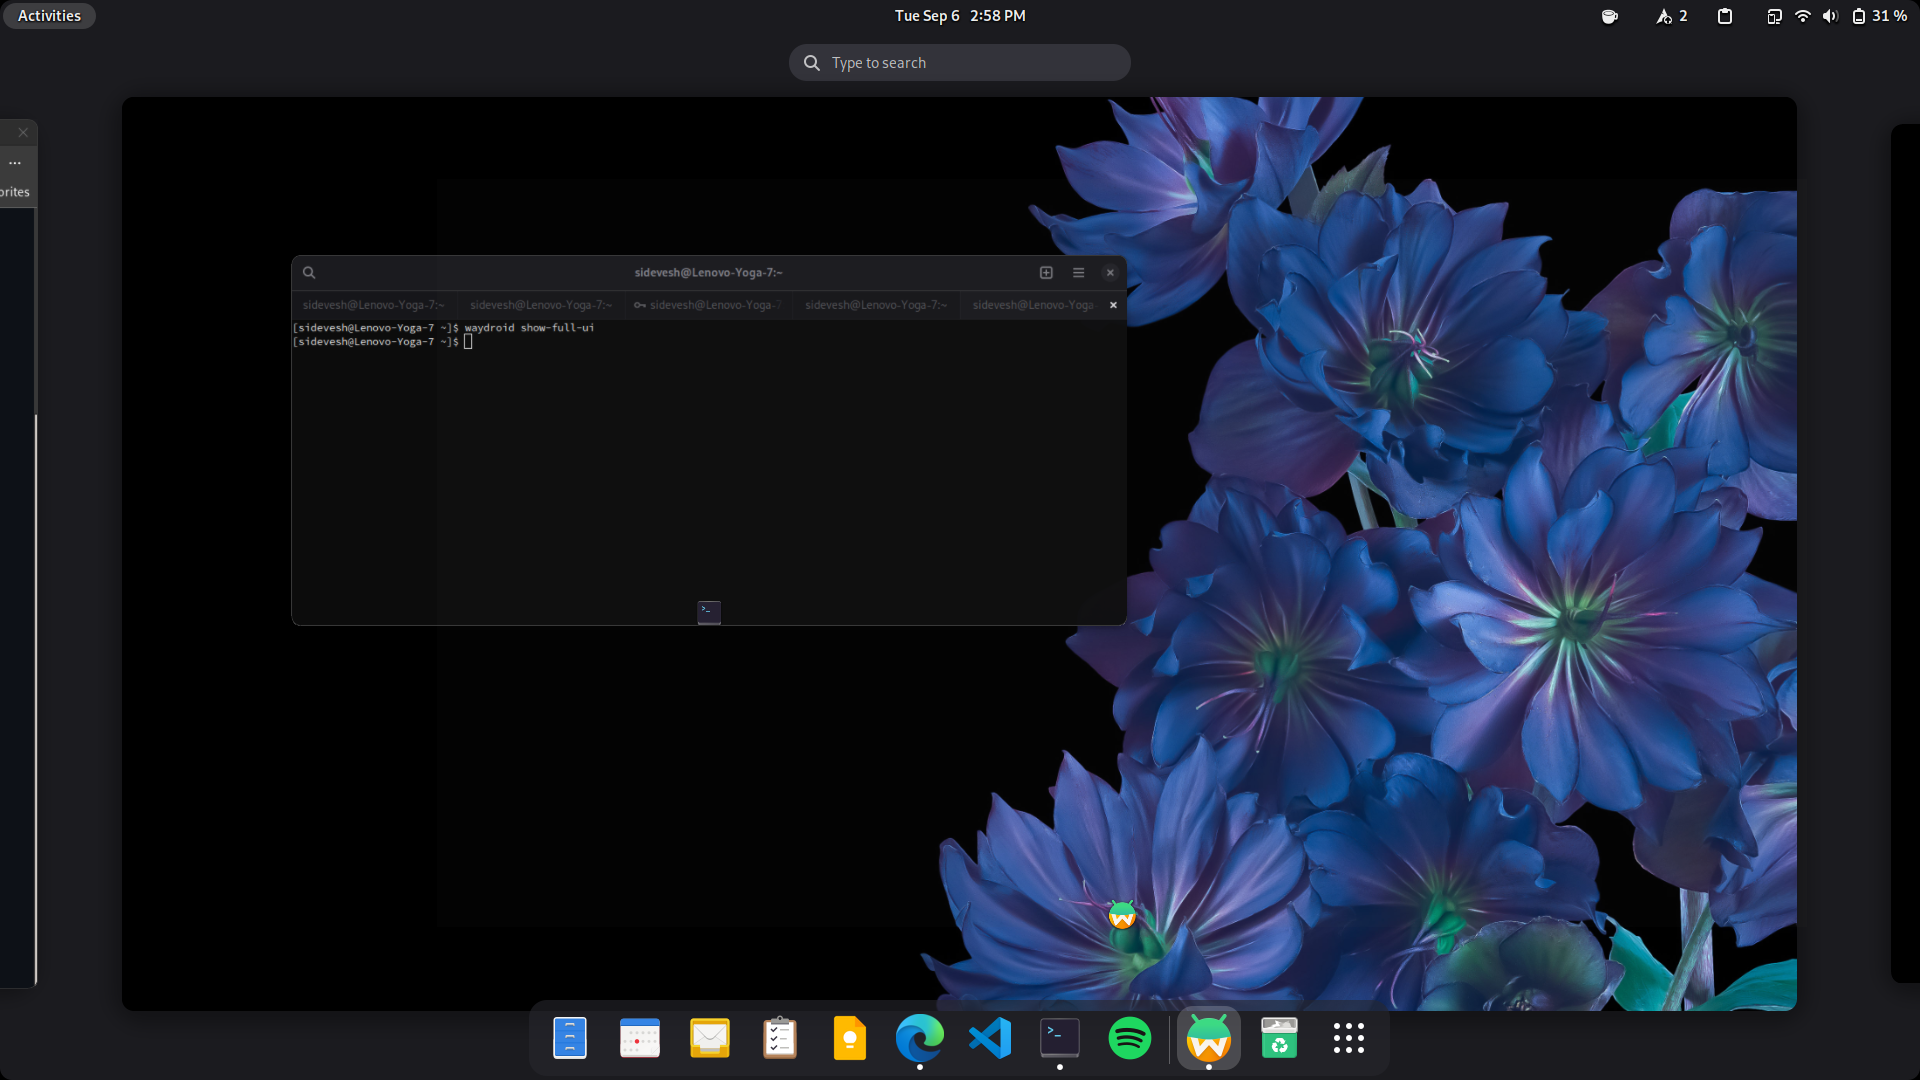This screenshot has height=1080, width=1920.
Task: Click the Activities button
Action: (48, 15)
